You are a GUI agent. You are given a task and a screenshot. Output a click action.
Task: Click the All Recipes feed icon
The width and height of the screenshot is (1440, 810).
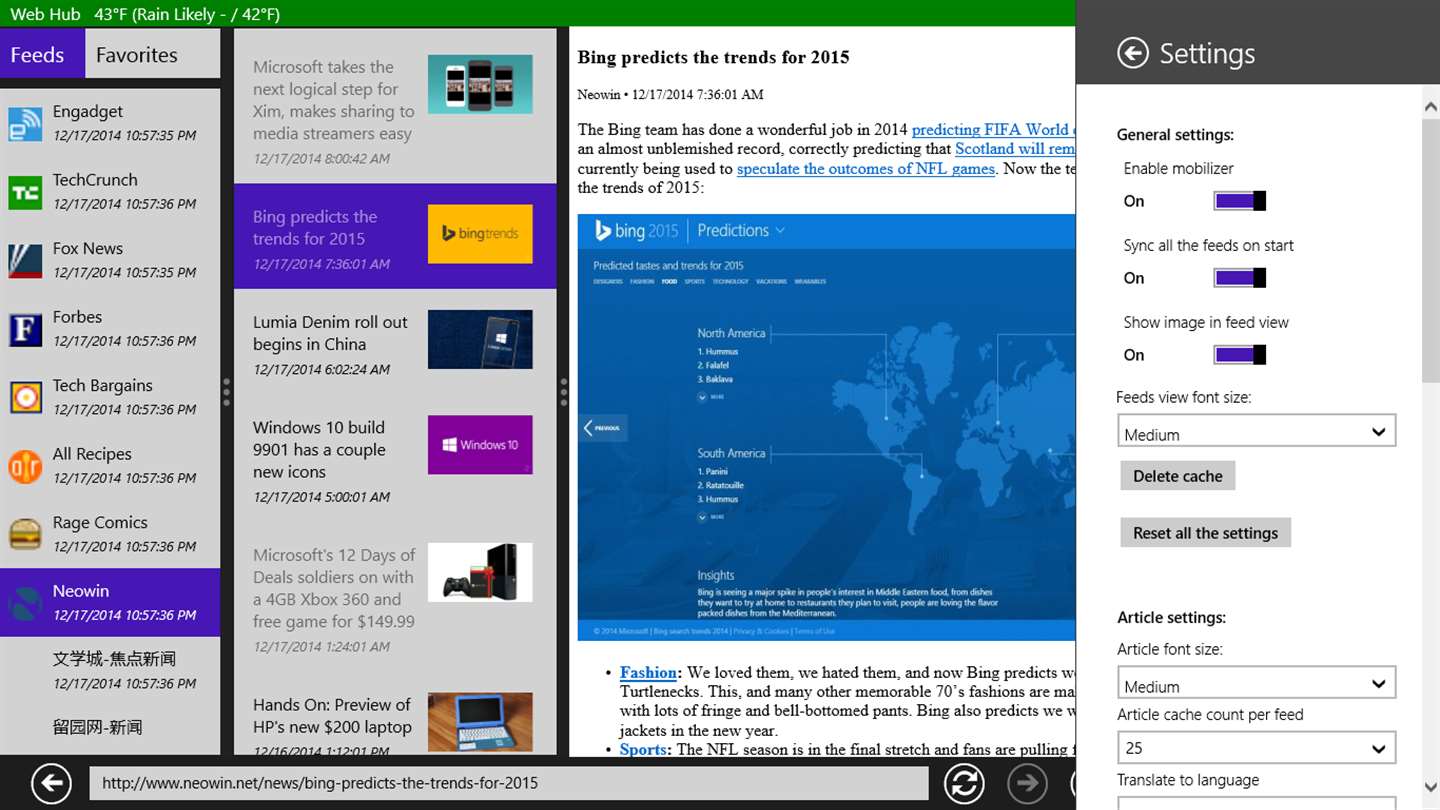[25, 466]
